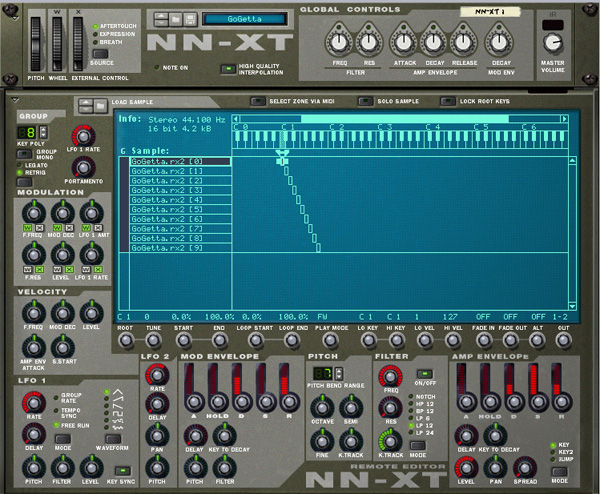Click the browse sample folder icon near Load Sample
This screenshot has width=600, height=494.
coord(101,106)
